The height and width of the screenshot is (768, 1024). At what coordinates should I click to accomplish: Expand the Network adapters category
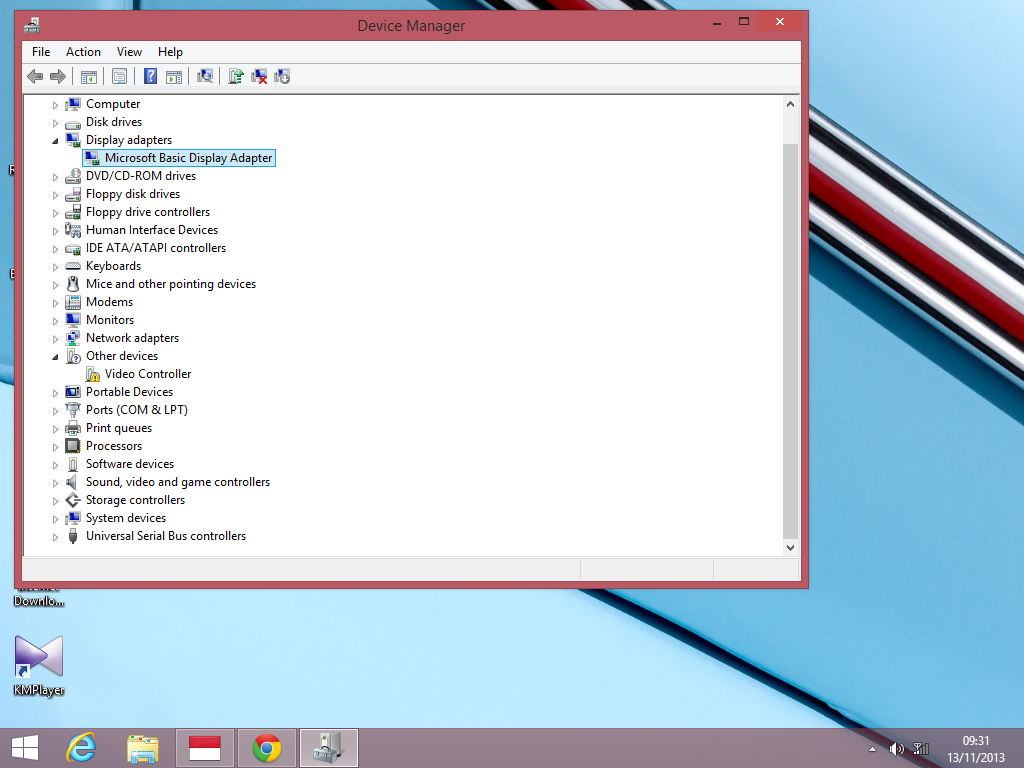[x=56, y=338]
